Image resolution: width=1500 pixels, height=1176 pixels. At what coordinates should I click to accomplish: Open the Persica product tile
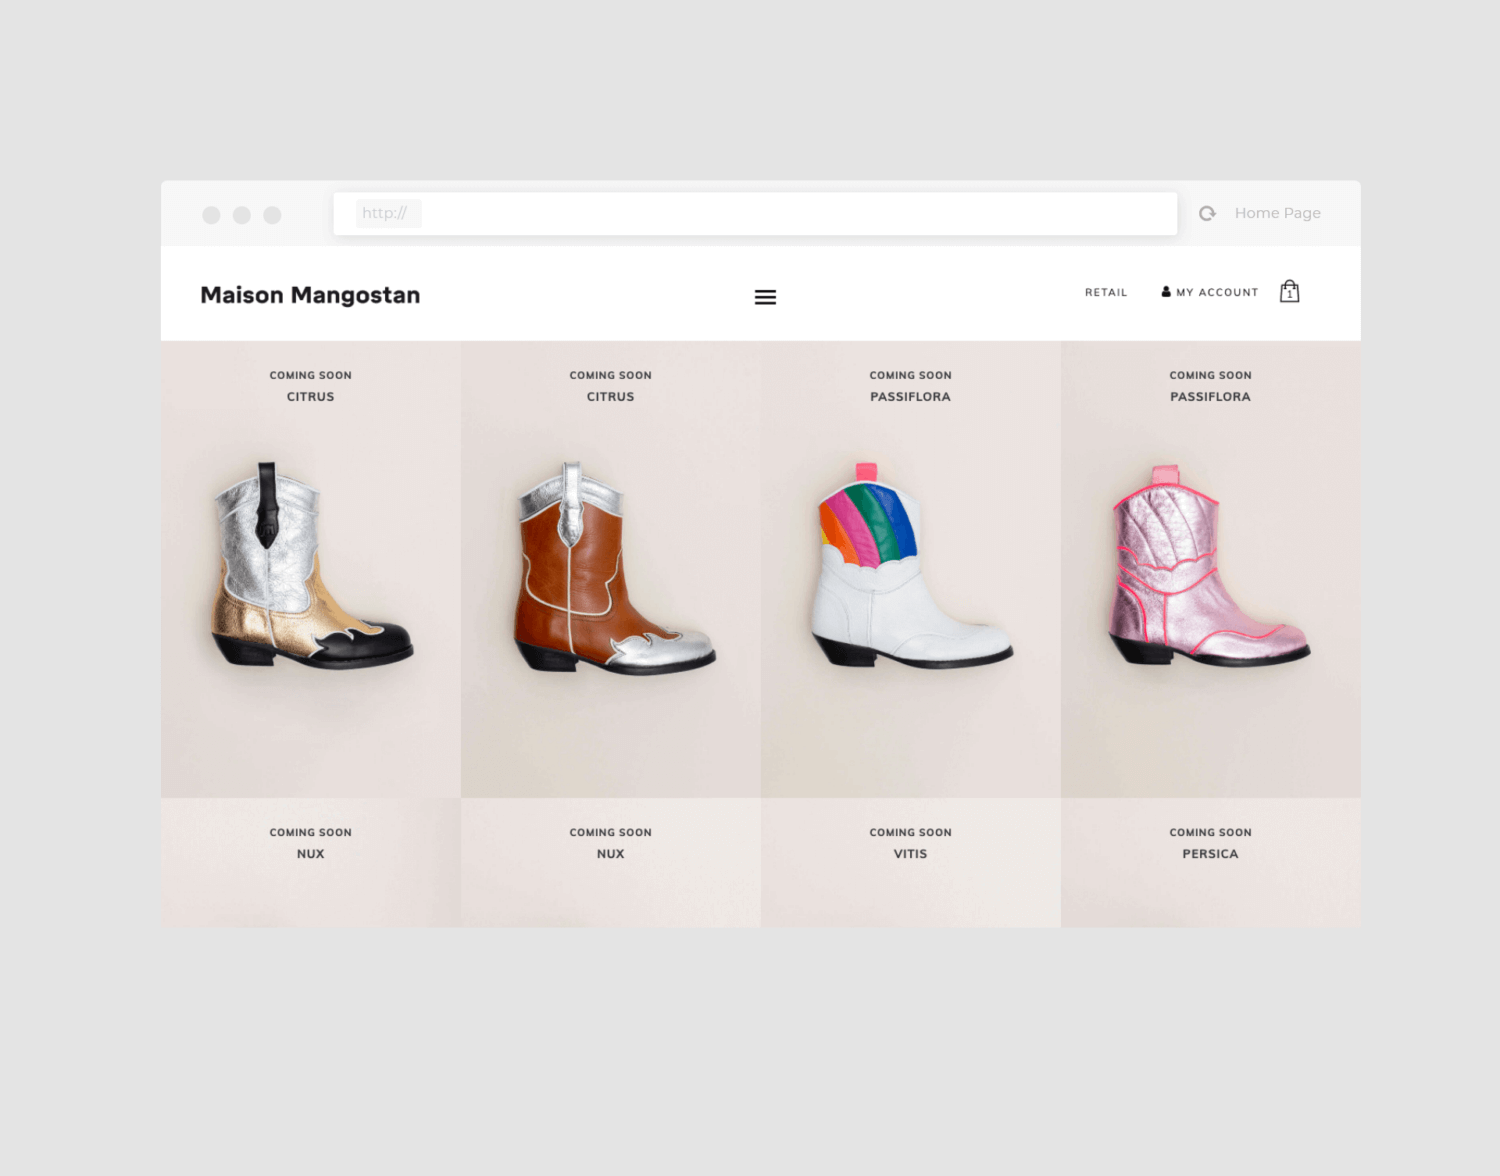point(1210,861)
